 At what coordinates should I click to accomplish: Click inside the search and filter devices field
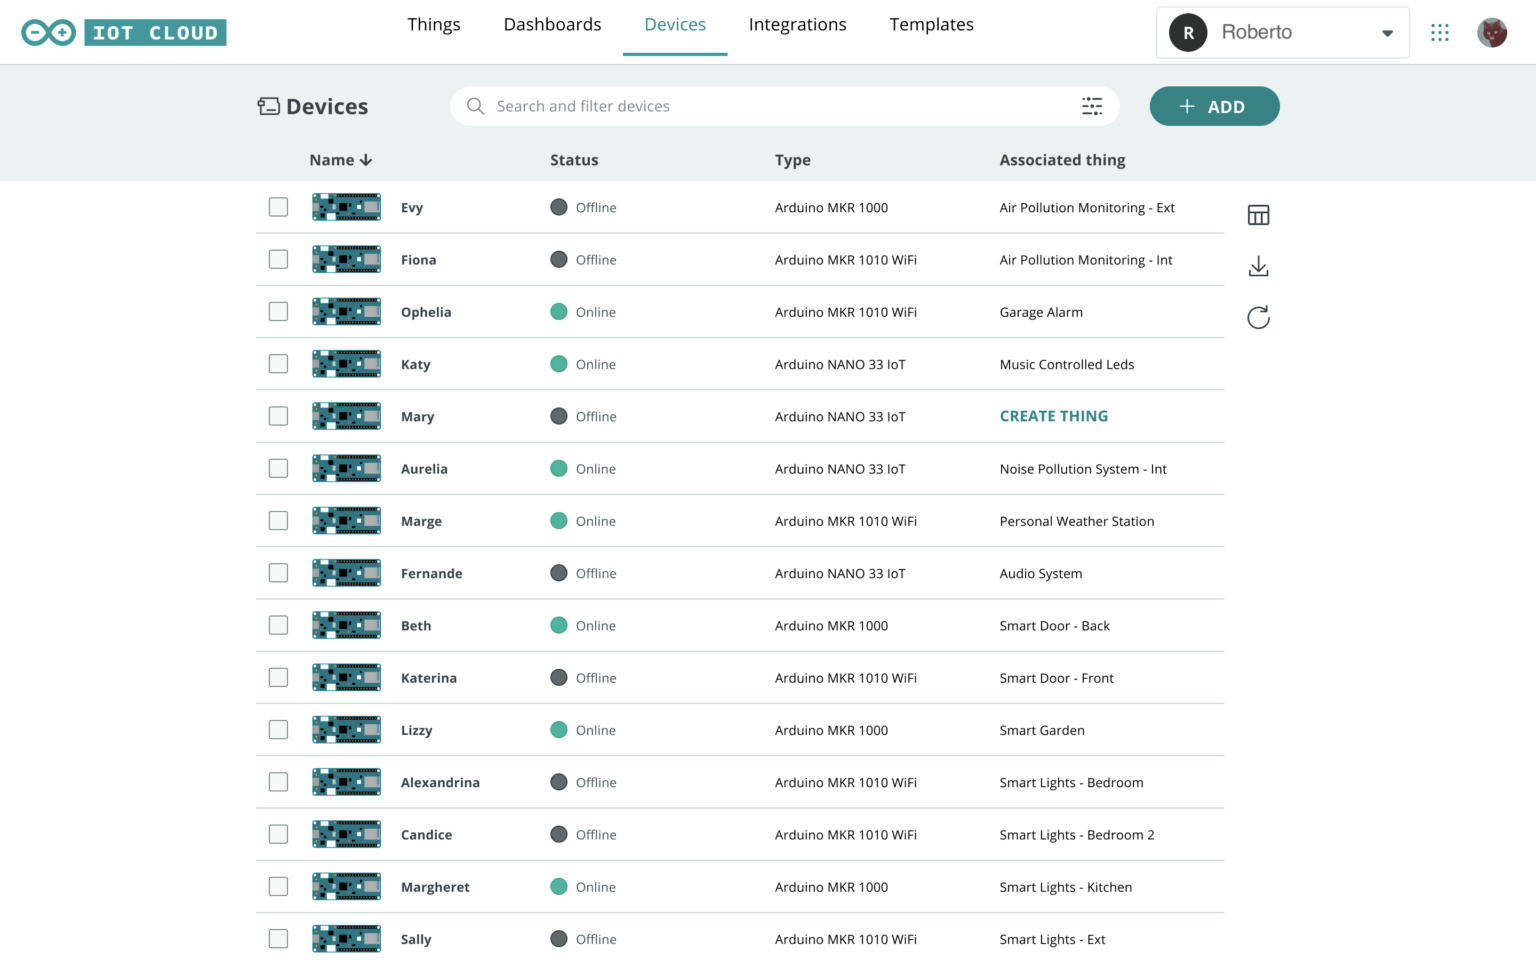click(700, 106)
